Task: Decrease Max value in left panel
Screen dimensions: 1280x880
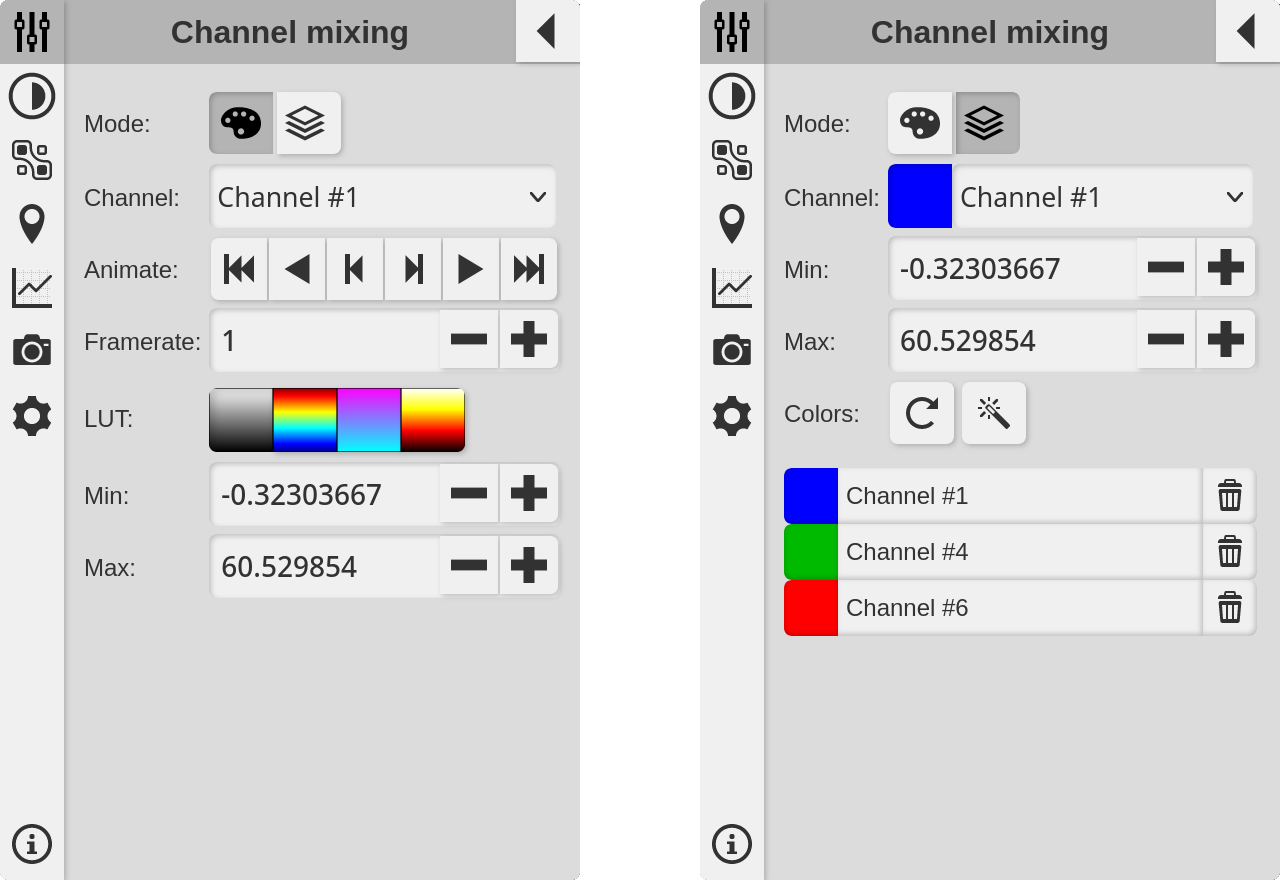Action: (469, 566)
